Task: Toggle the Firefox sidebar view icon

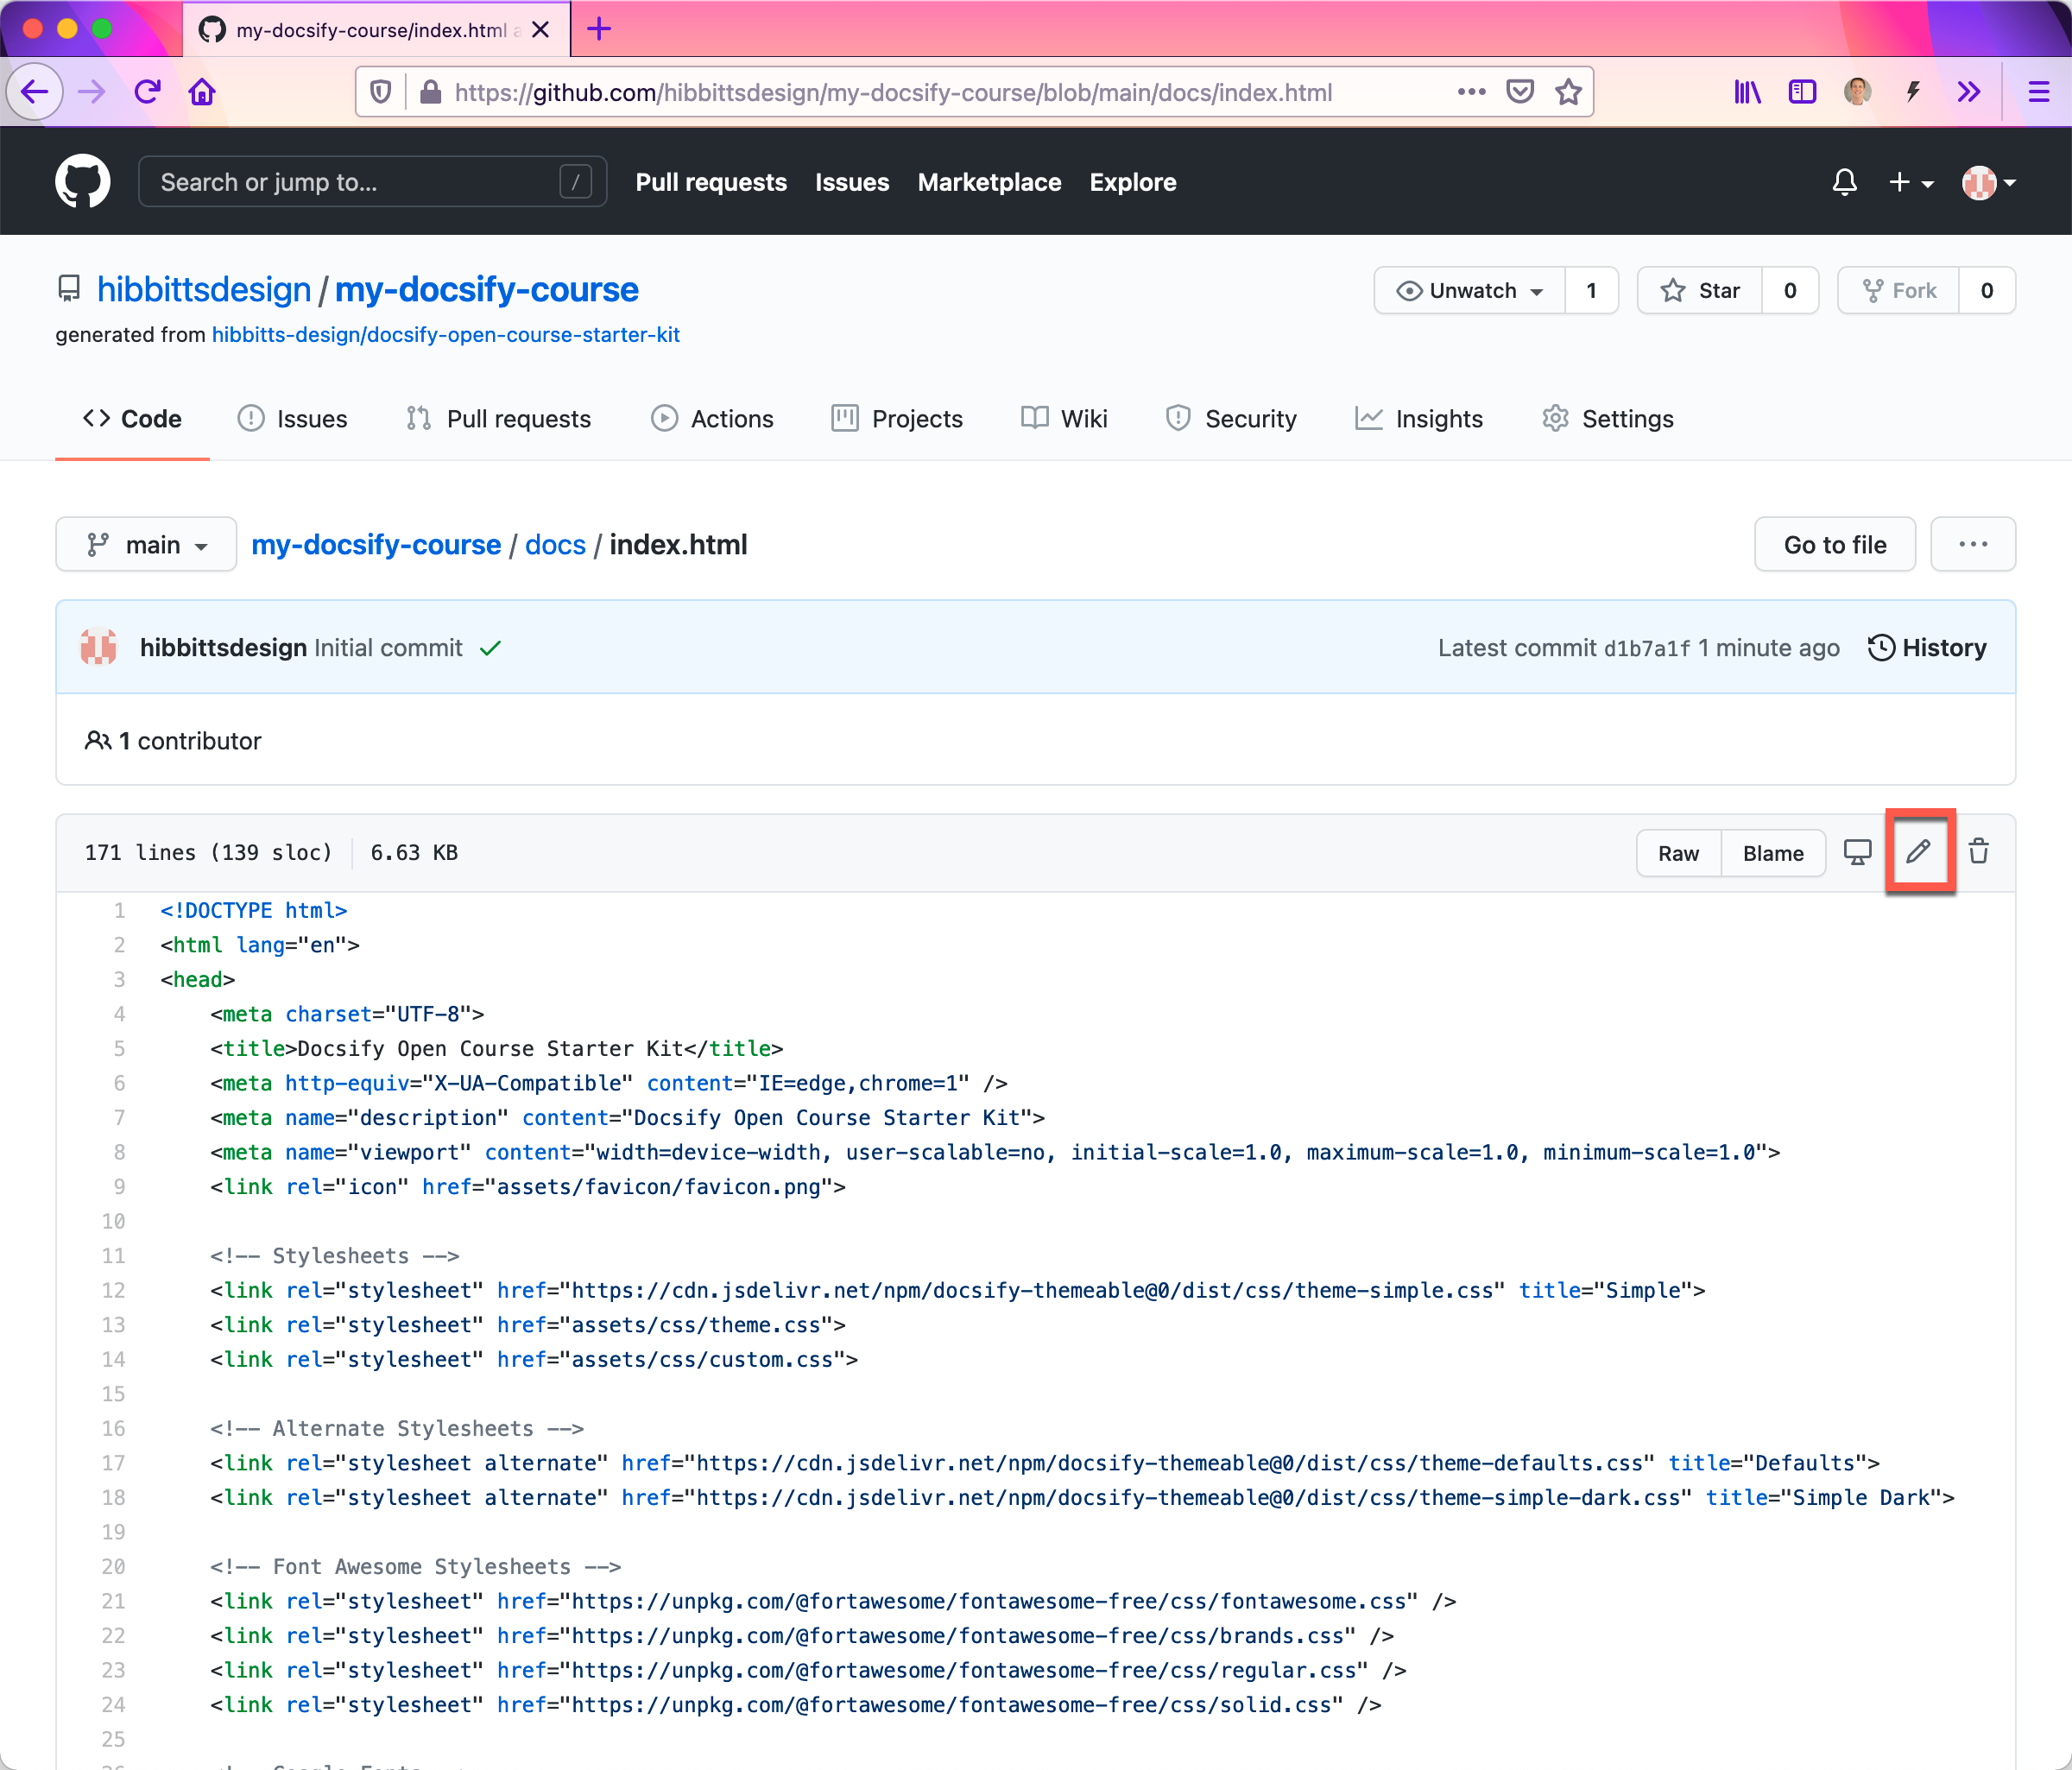Action: tap(1802, 92)
